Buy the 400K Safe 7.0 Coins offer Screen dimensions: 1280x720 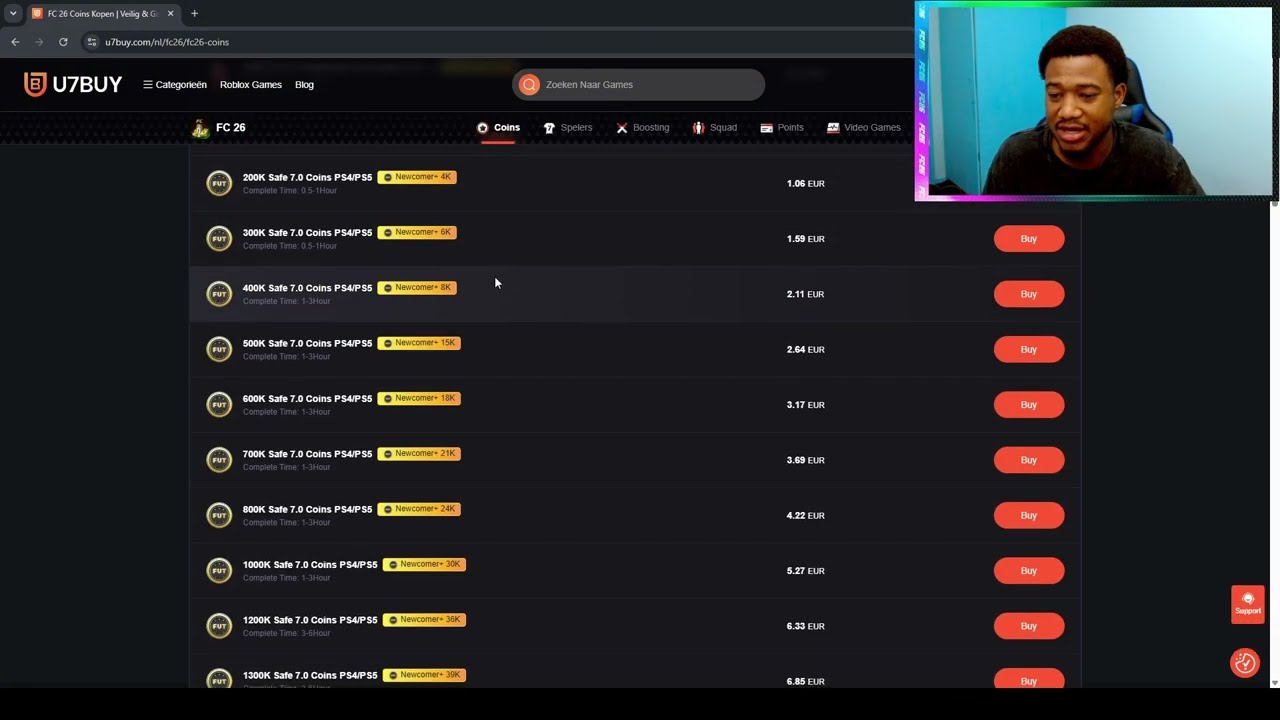click(x=1029, y=294)
